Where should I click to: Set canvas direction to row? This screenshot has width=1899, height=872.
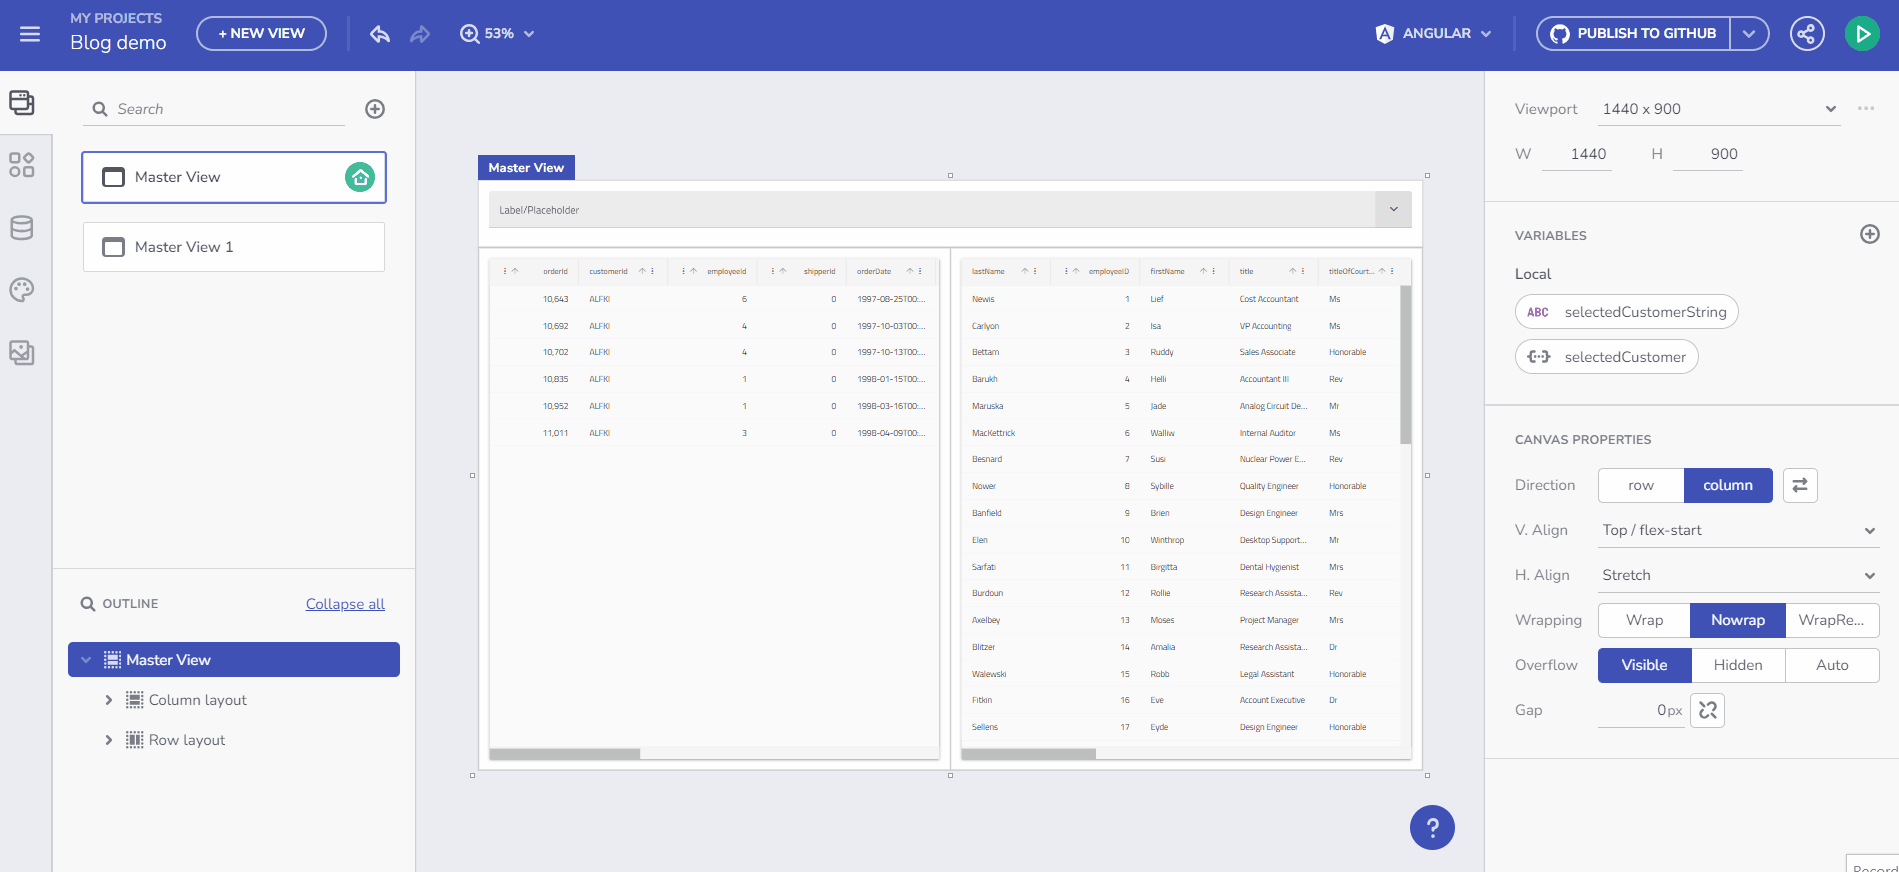1640,485
